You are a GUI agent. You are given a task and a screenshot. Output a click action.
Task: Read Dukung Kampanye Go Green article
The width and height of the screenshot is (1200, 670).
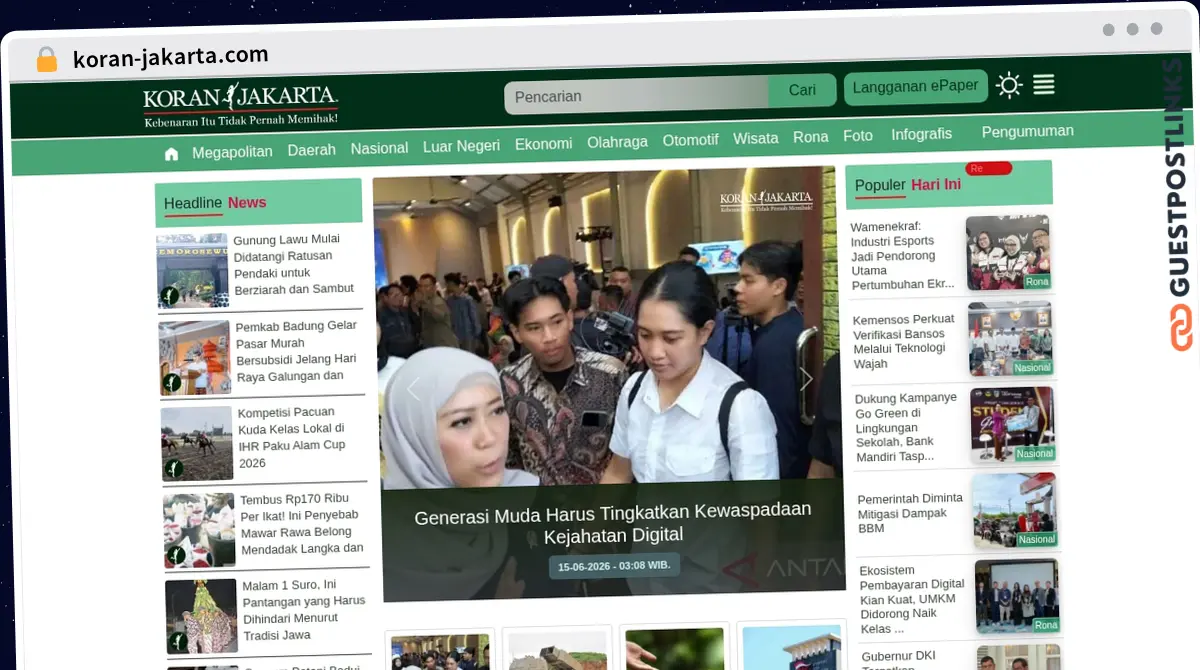(x=907, y=427)
